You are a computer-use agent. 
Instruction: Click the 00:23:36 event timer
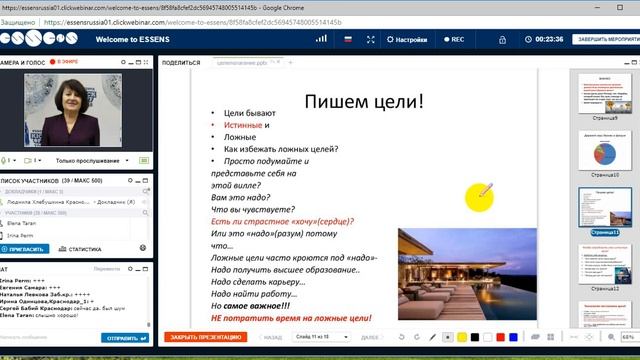pos(544,39)
